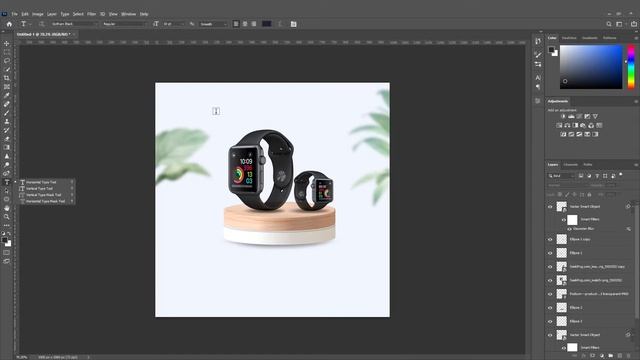Open the font style dropdown
Screen dimensions: 640x360
coord(124,24)
